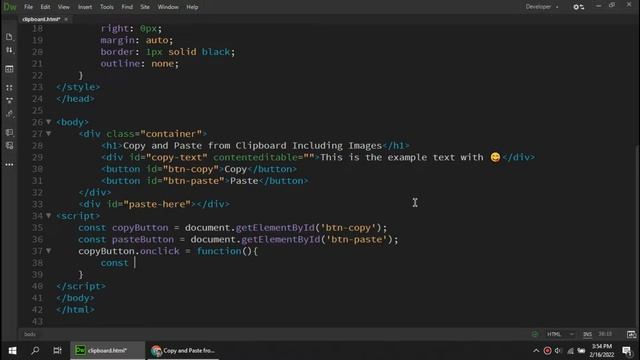Open the Find menu
This screenshot has width=640, height=360.
coord(127,7)
